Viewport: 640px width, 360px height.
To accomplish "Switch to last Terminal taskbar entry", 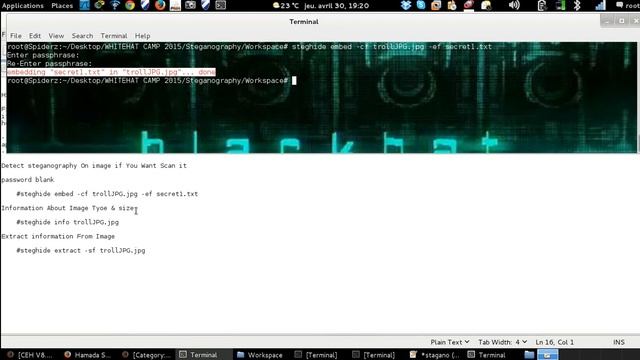I will 487,355.
